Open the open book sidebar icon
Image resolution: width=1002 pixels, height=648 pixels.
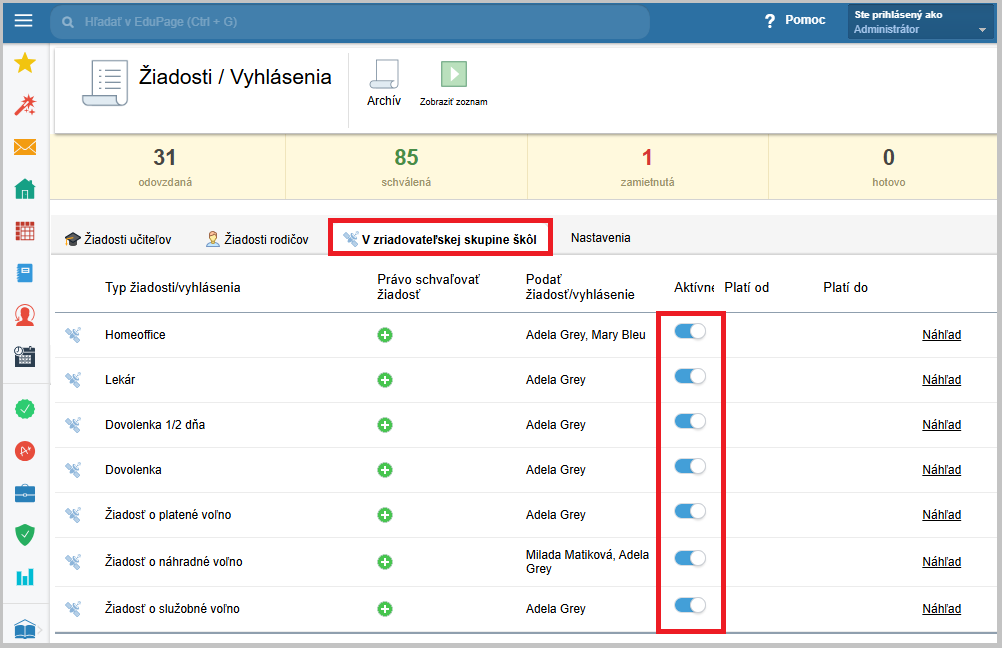25,629
